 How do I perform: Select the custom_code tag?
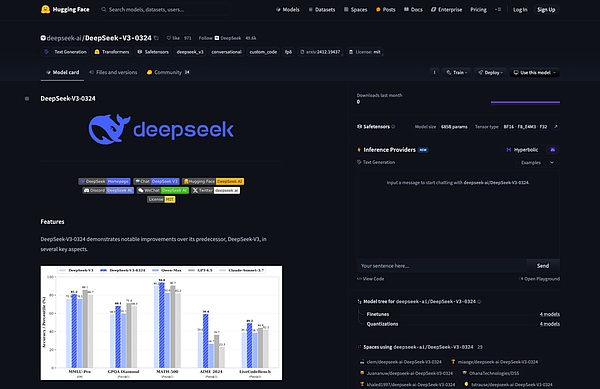263,52
